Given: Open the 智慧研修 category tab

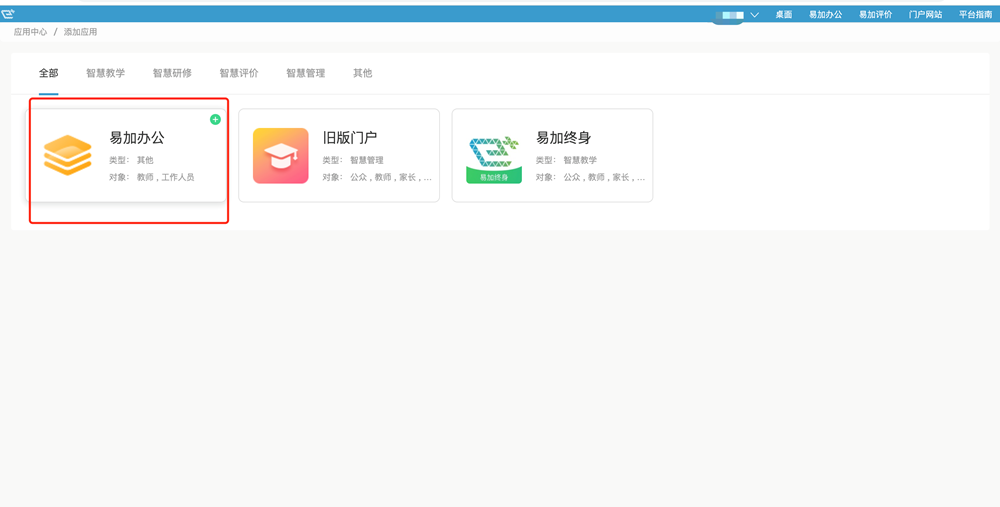Looking at the screenshot, I should (172, 73).
